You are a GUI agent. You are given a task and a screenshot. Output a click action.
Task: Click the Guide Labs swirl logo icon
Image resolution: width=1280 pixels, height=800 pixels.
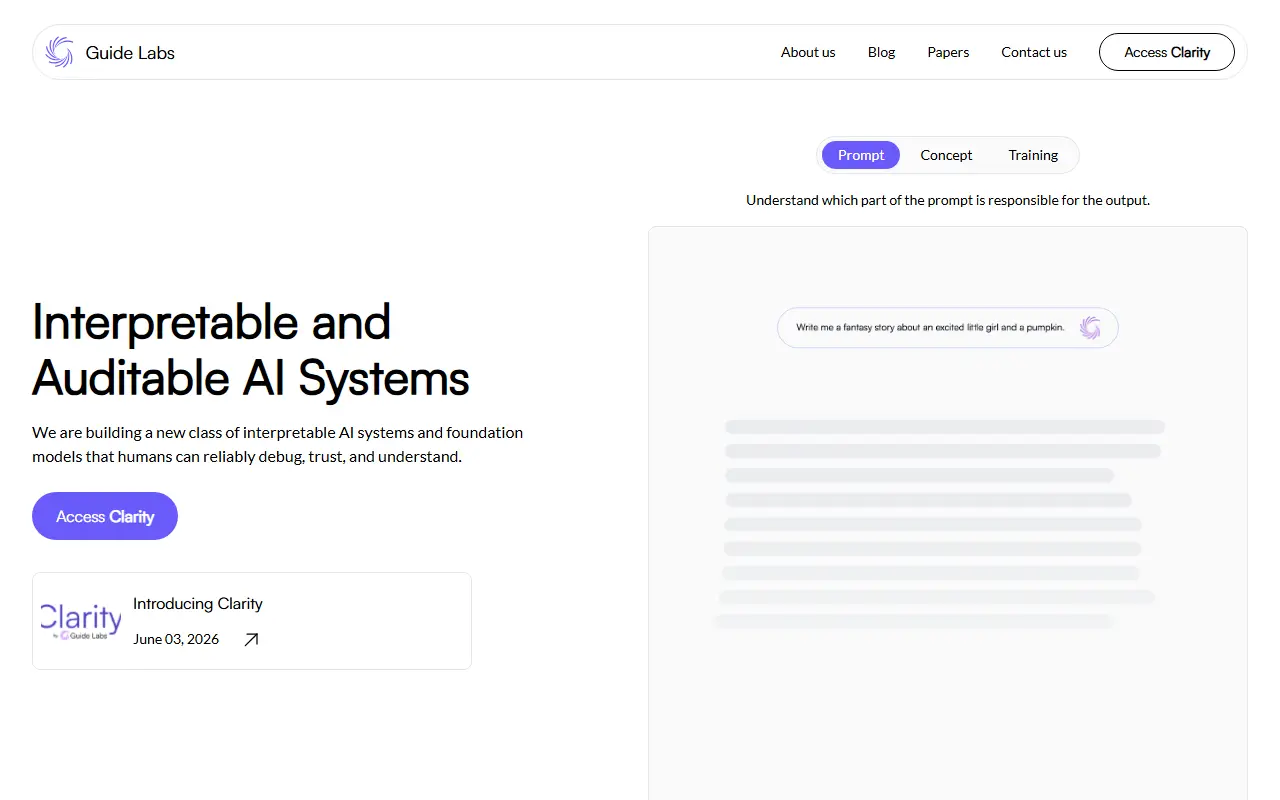(59, 52)
